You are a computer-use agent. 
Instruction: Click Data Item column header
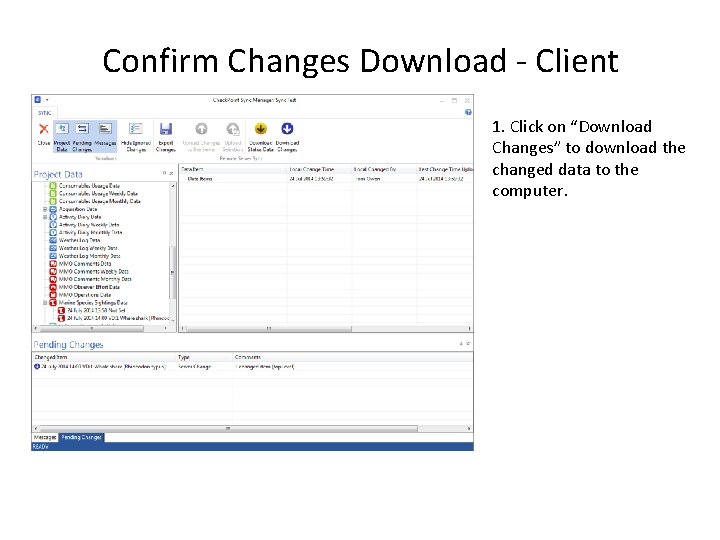[x=233, y=169]
